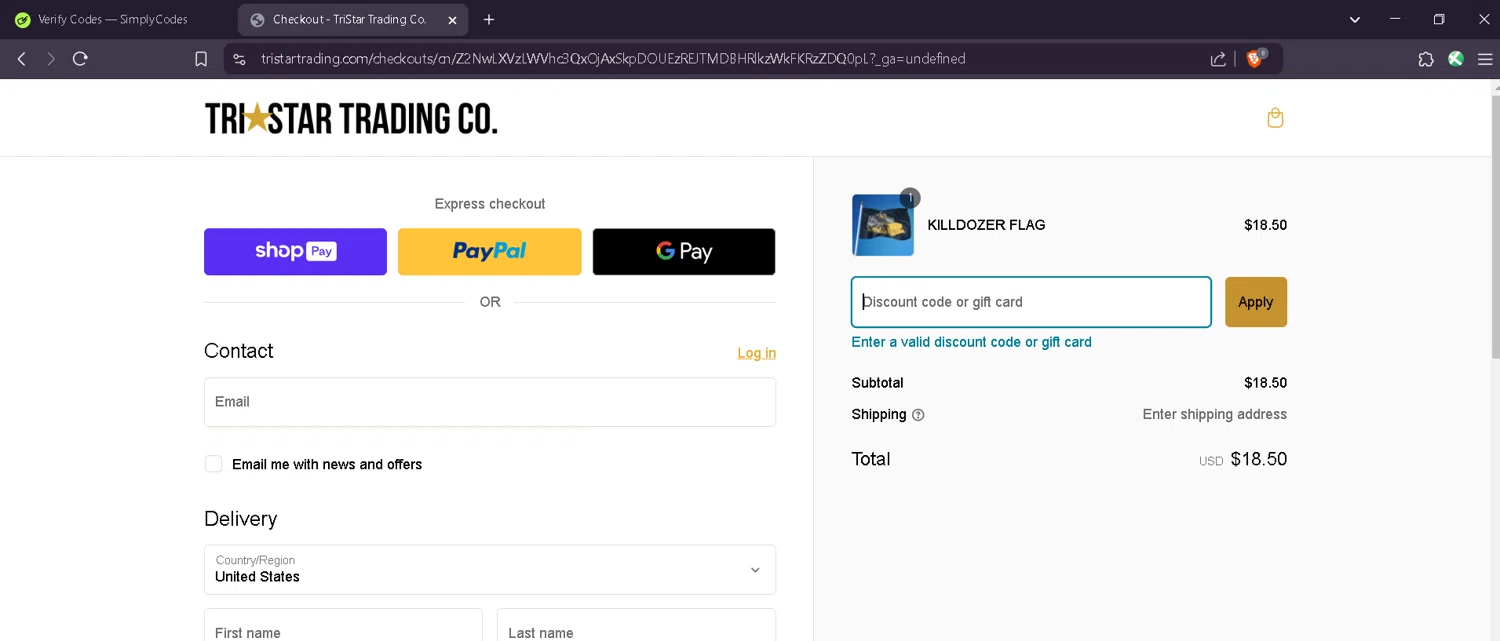Select the Checkout - TriStar Trading Co. tab
The width and height of the screenshot is (1500, 641).
pyautogui.click(x=350, y=19)
